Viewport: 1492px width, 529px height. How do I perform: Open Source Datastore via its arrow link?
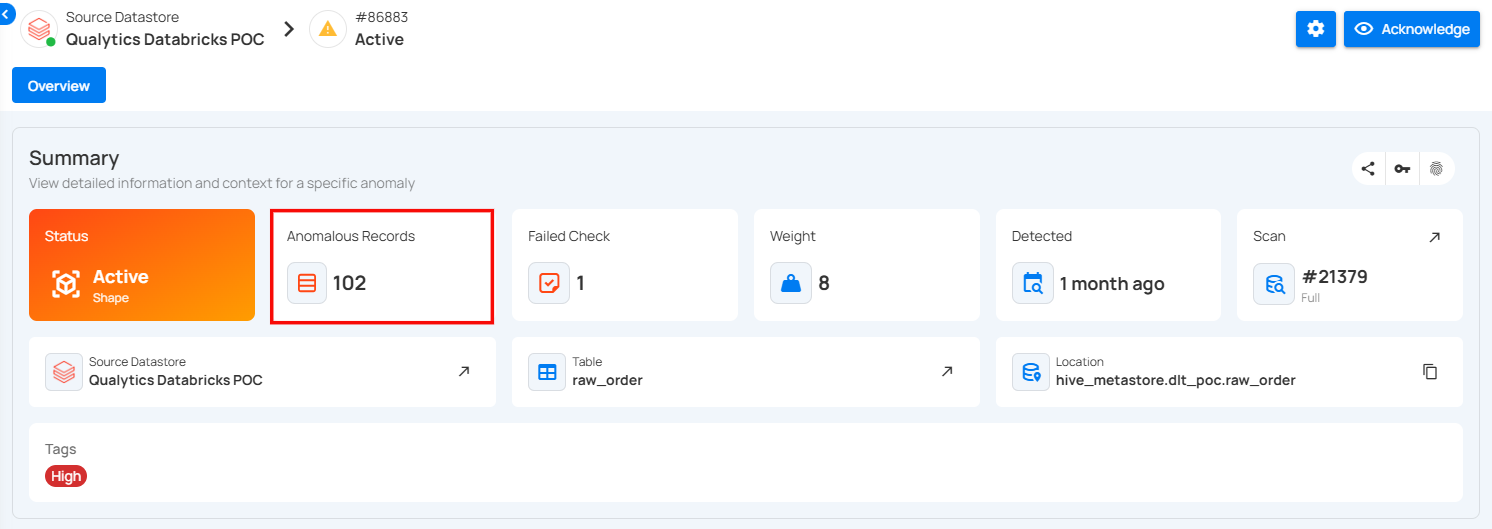[464, 371]
